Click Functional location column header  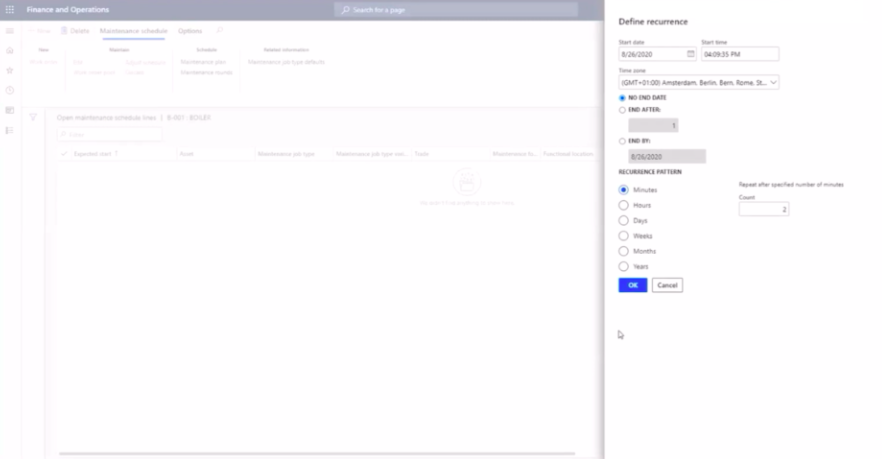[568, 154]
